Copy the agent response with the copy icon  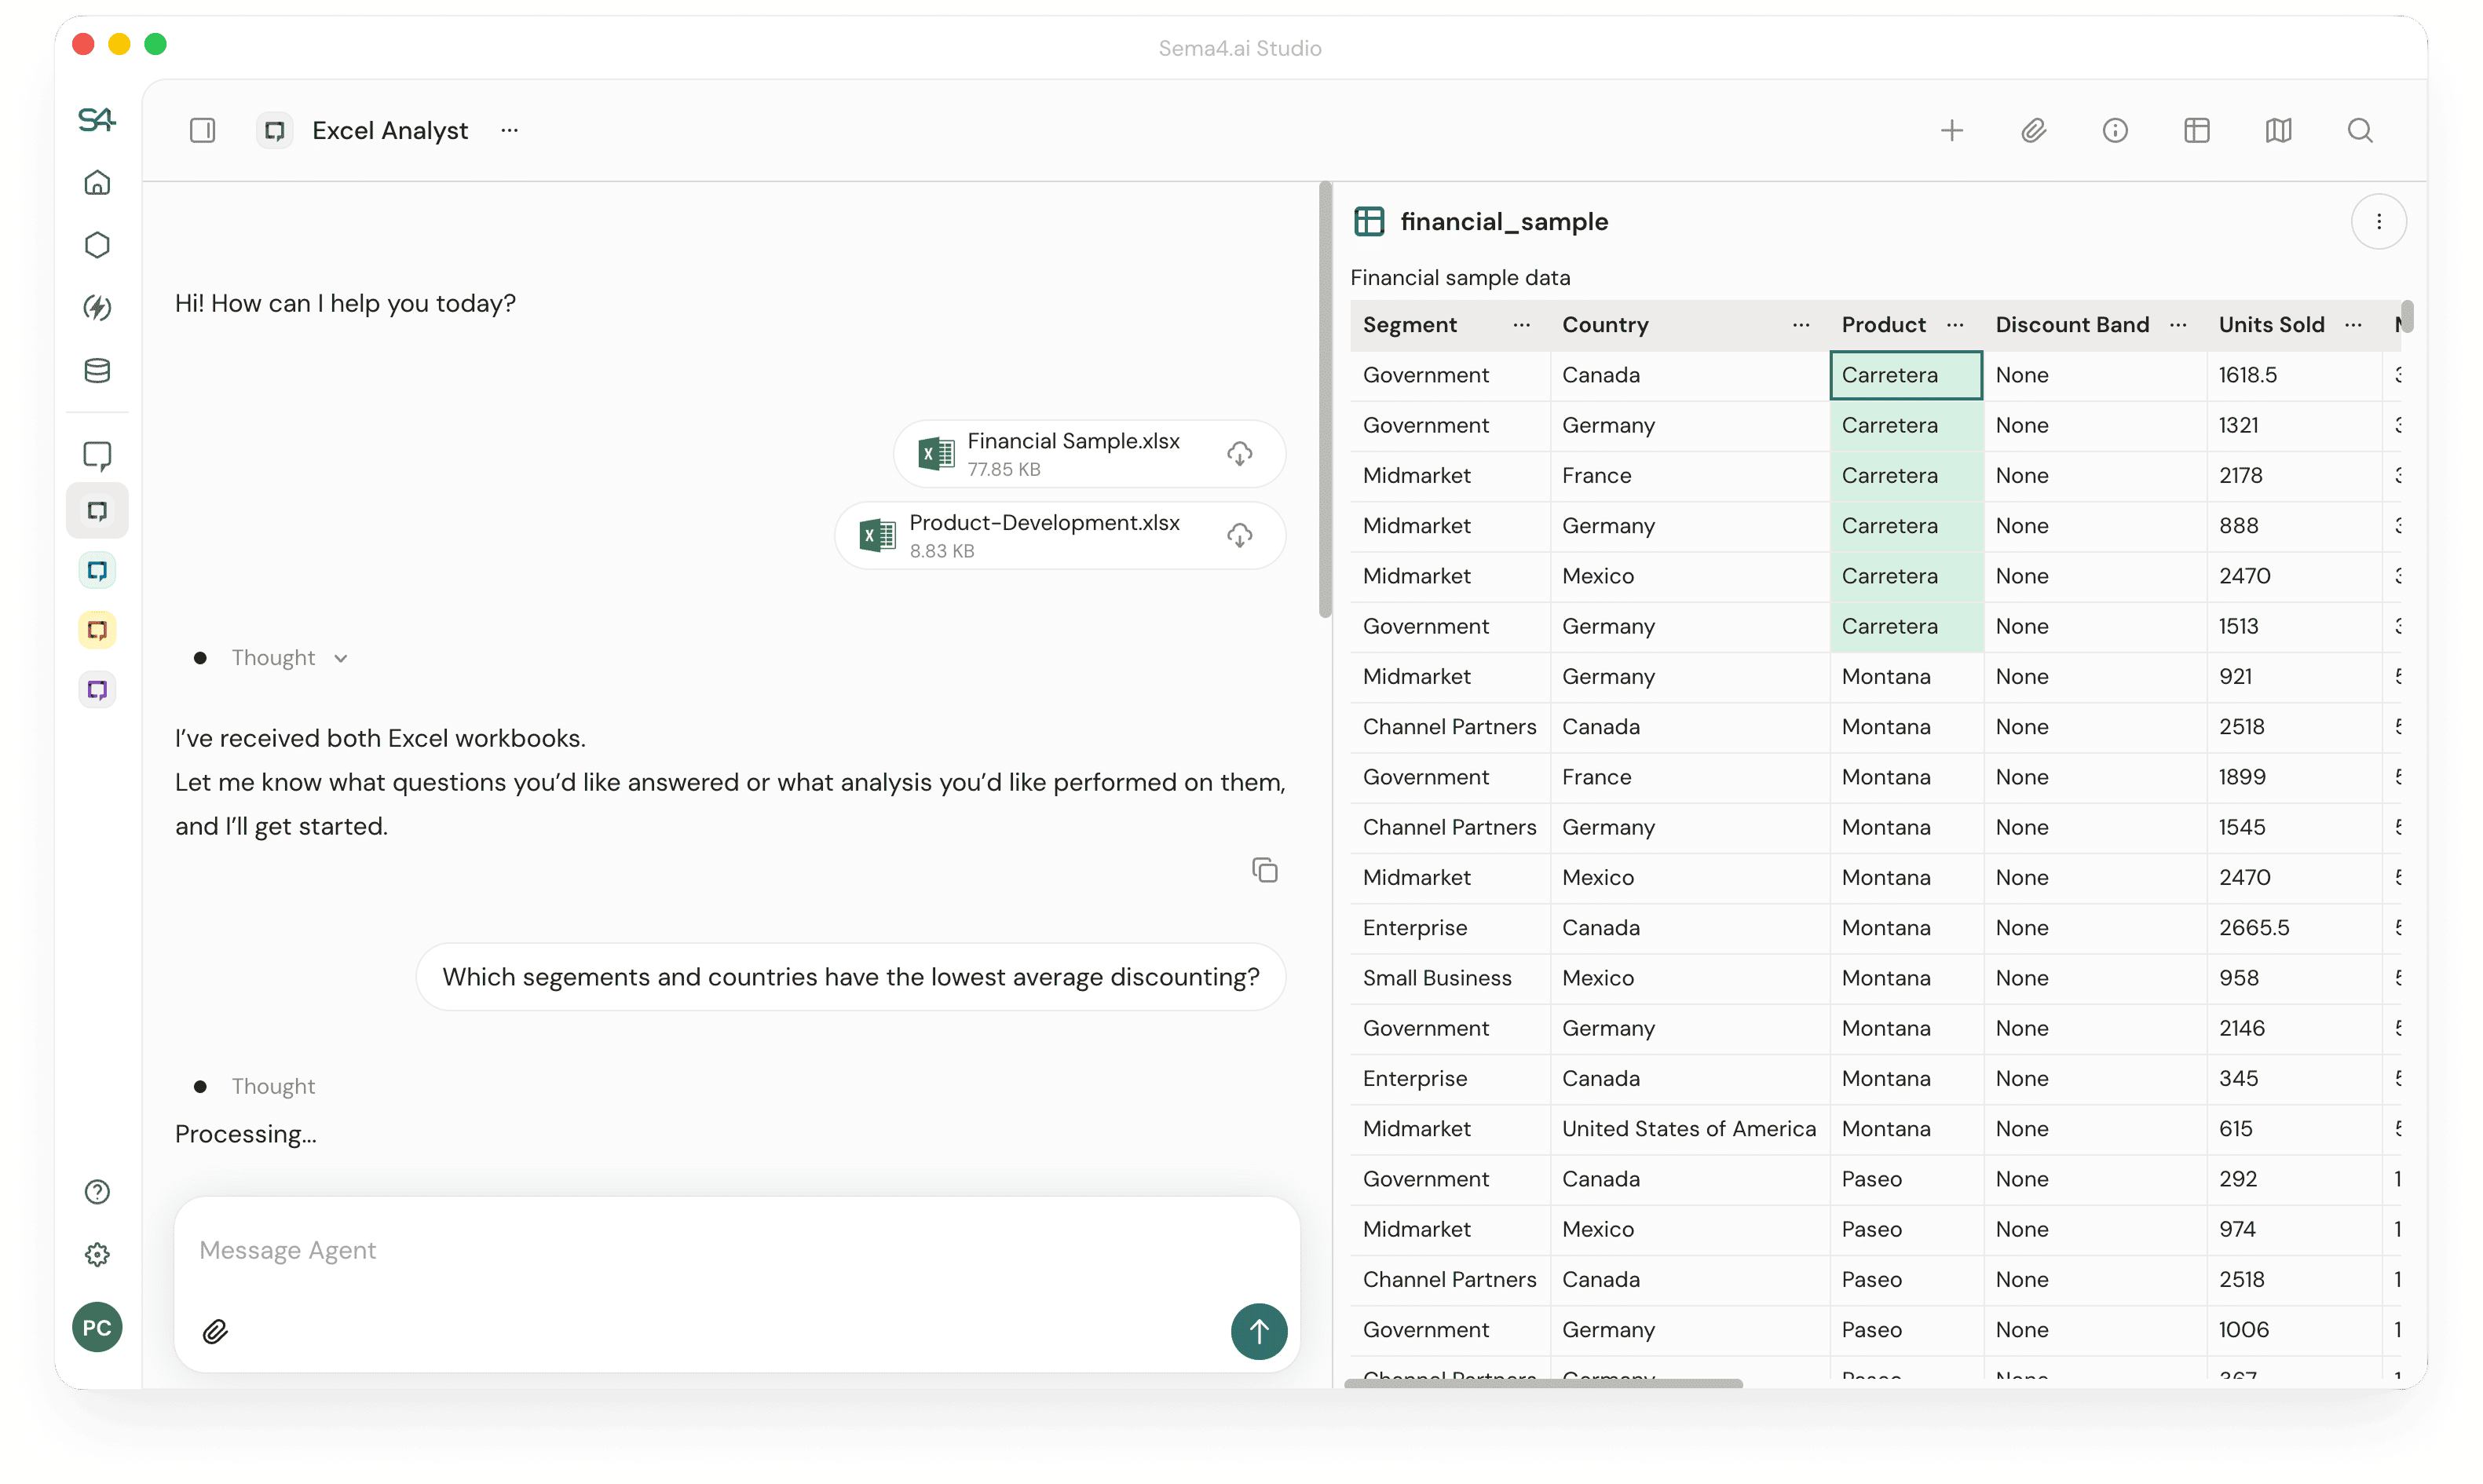coord(1264,870)
